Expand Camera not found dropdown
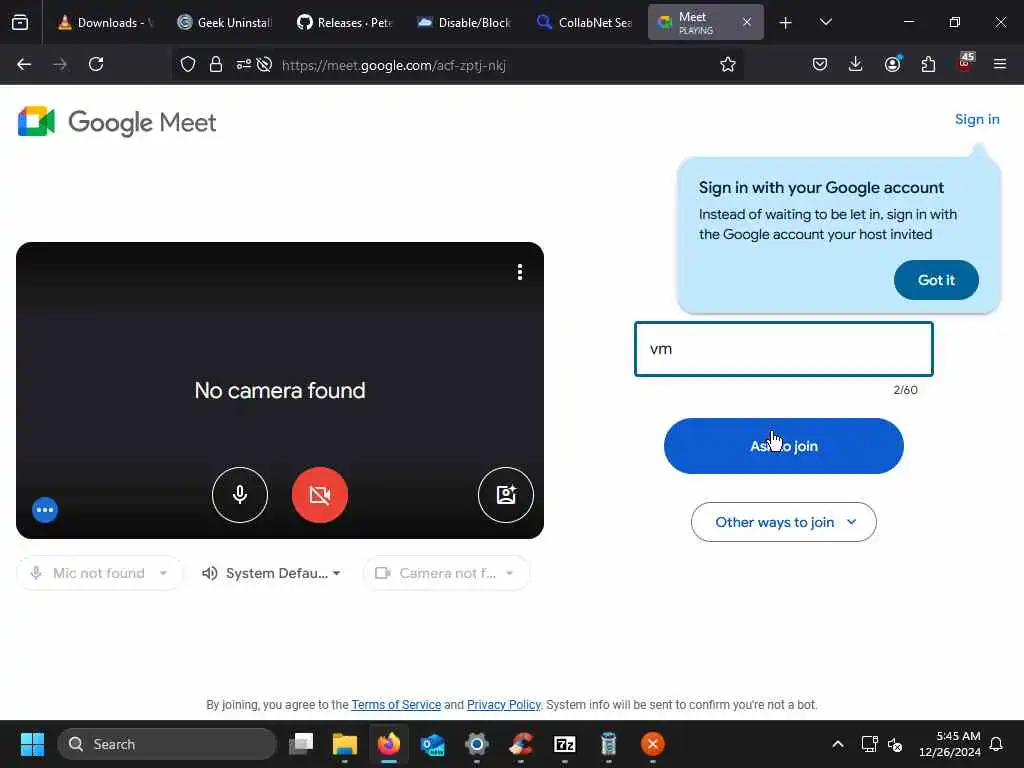Viewport: 1024px width, 768px height. tap(446, 573)
